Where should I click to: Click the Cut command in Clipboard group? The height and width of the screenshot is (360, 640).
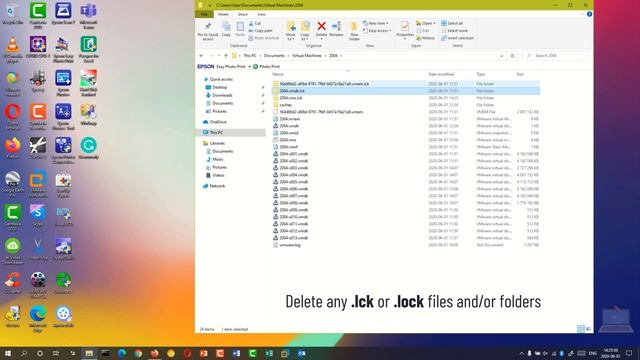[x=255, y=24]
